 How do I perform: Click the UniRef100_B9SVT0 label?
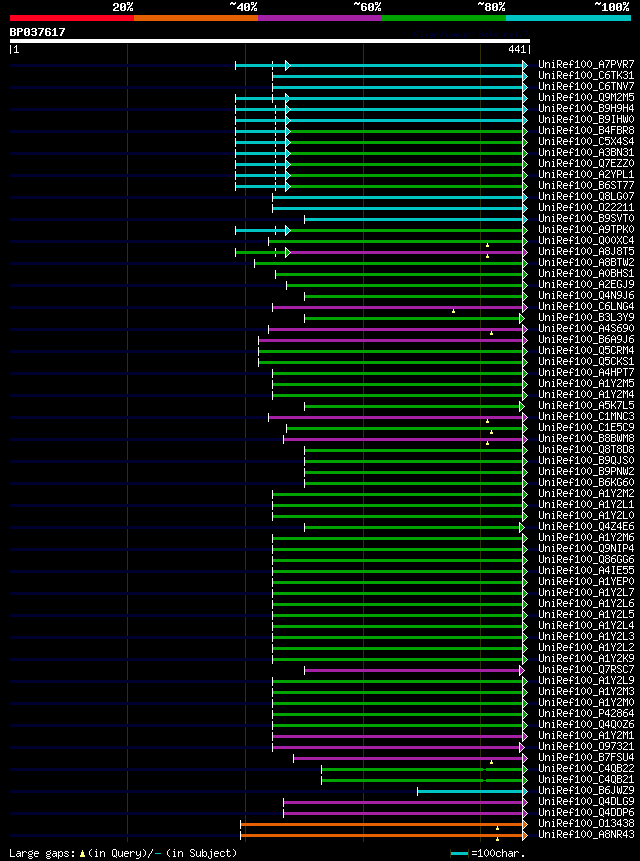pyautogui.click(x=586, y=219)
